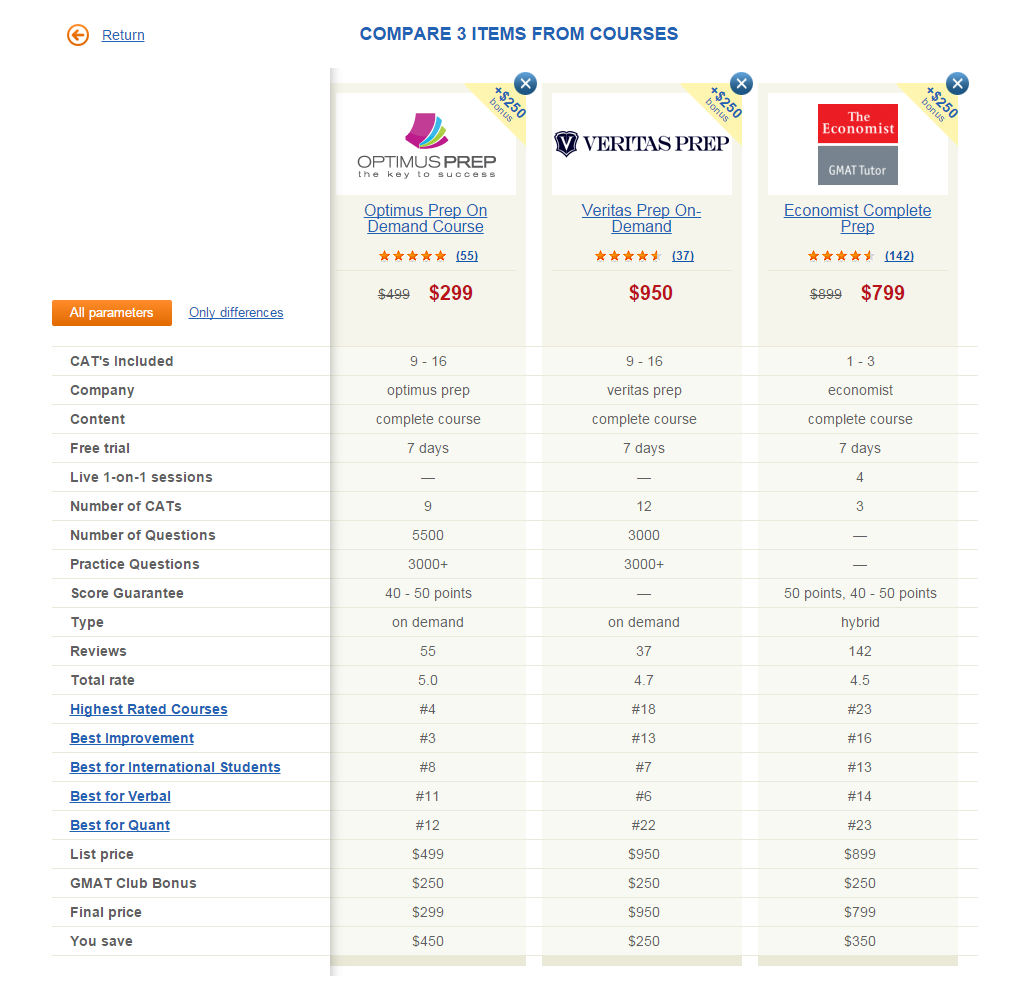Click the Optimus Prep star rating
The width and height of the screenshot is (1025, 982).
412,256
